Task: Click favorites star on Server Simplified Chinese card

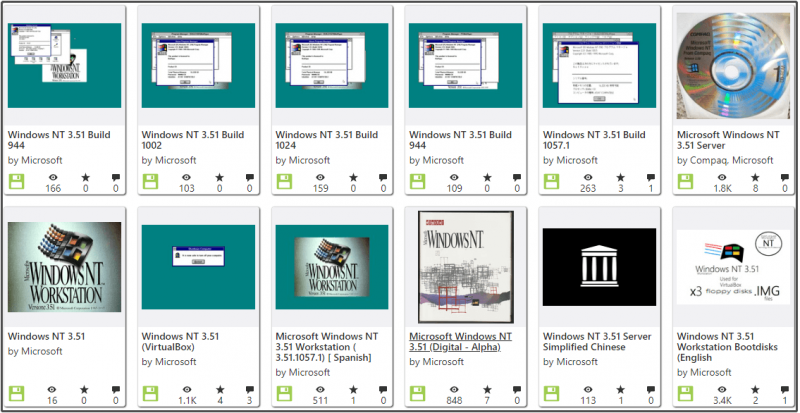Action: (620, 390)
